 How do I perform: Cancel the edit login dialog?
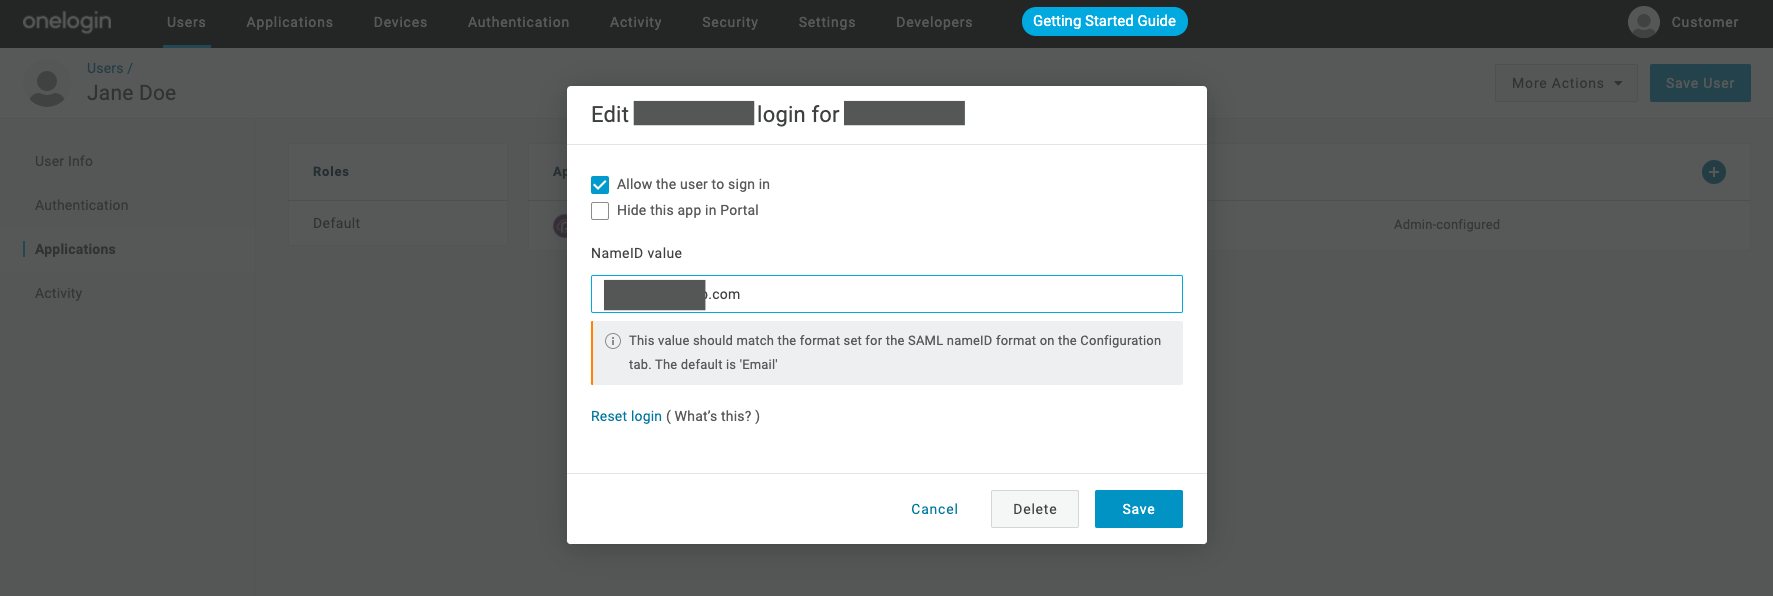point(934,509)
